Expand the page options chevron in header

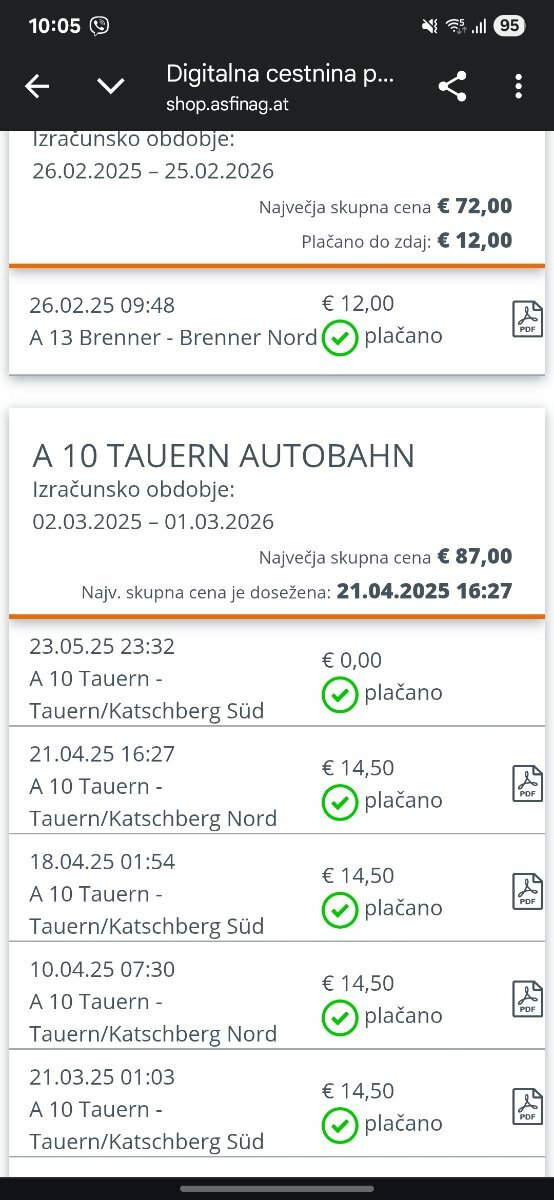[111, 87]
